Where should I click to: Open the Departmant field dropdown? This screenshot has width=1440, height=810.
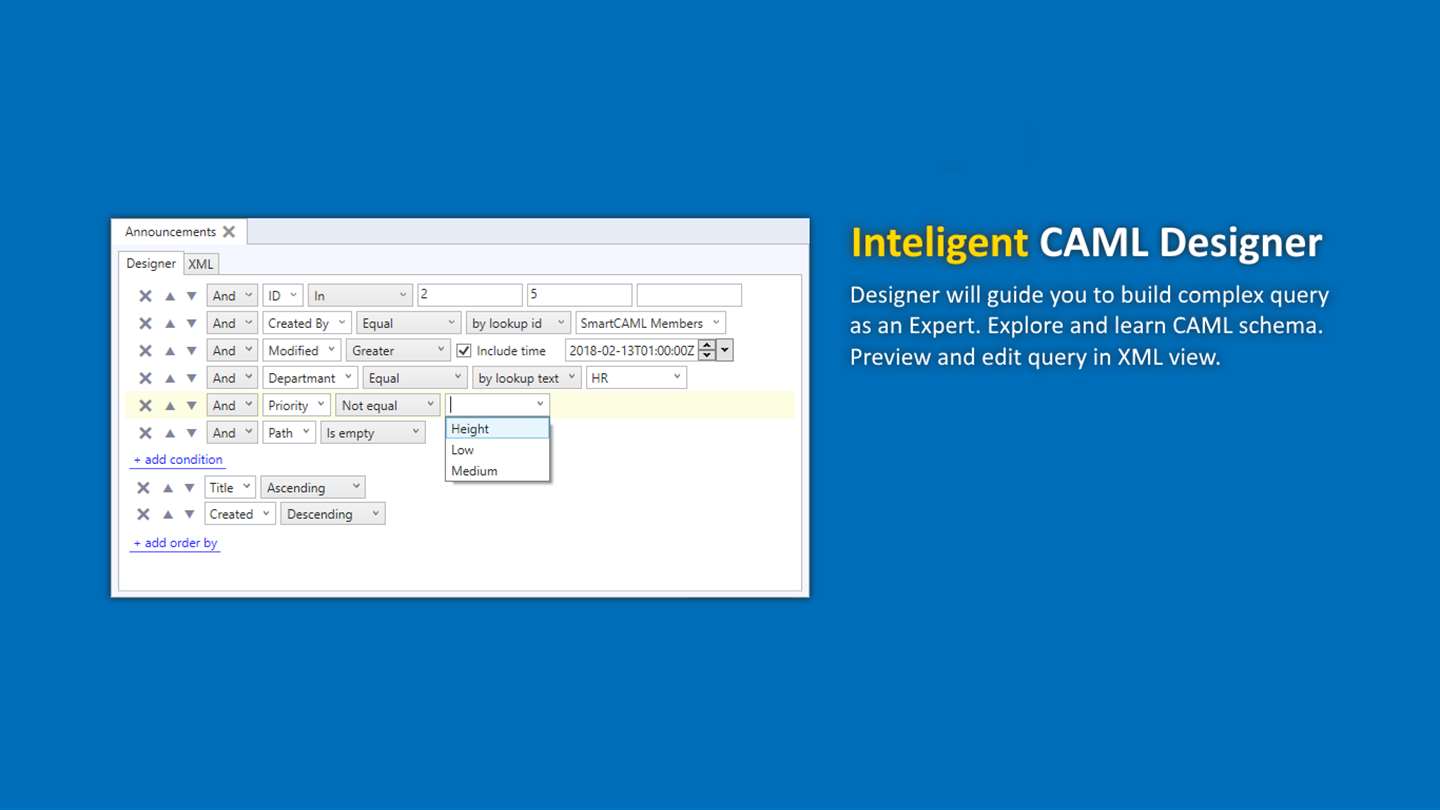[x=310, y=378]
